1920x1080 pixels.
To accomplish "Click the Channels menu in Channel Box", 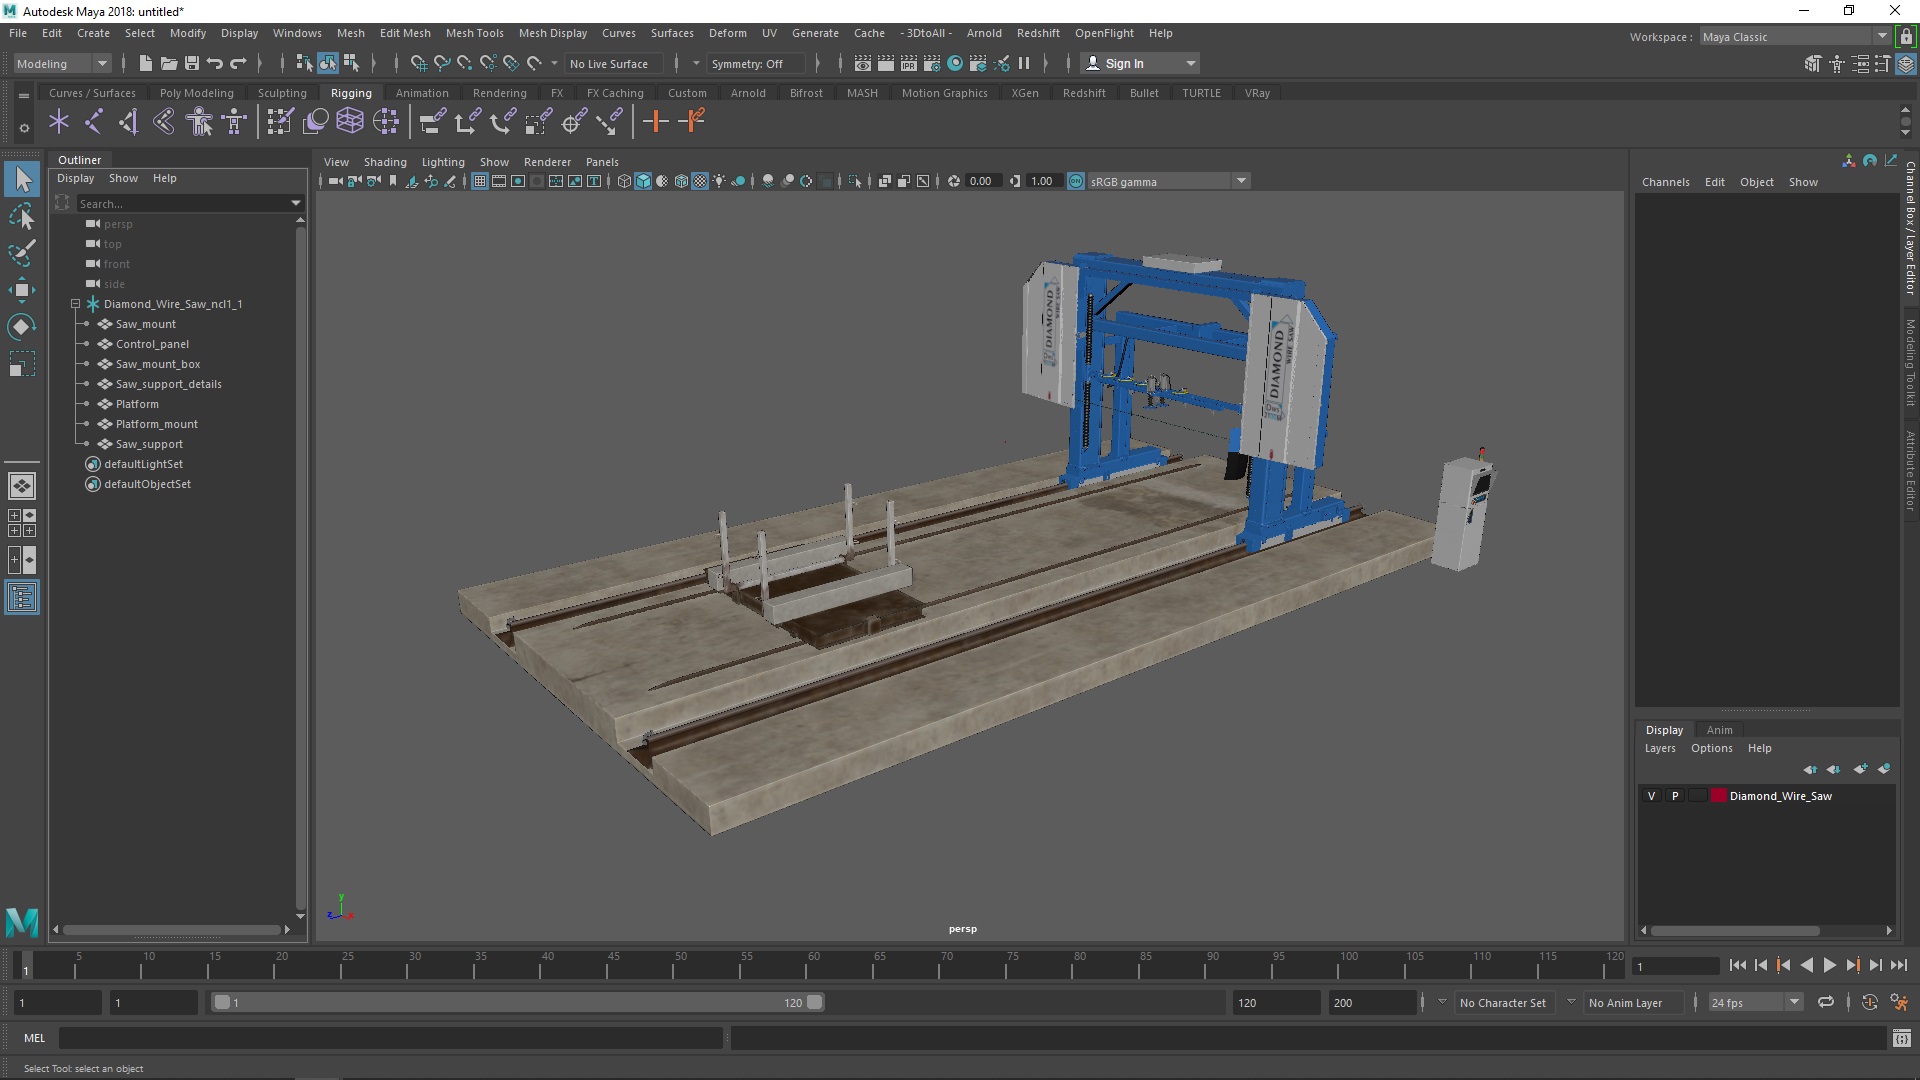I will (x=1665, y=182).
